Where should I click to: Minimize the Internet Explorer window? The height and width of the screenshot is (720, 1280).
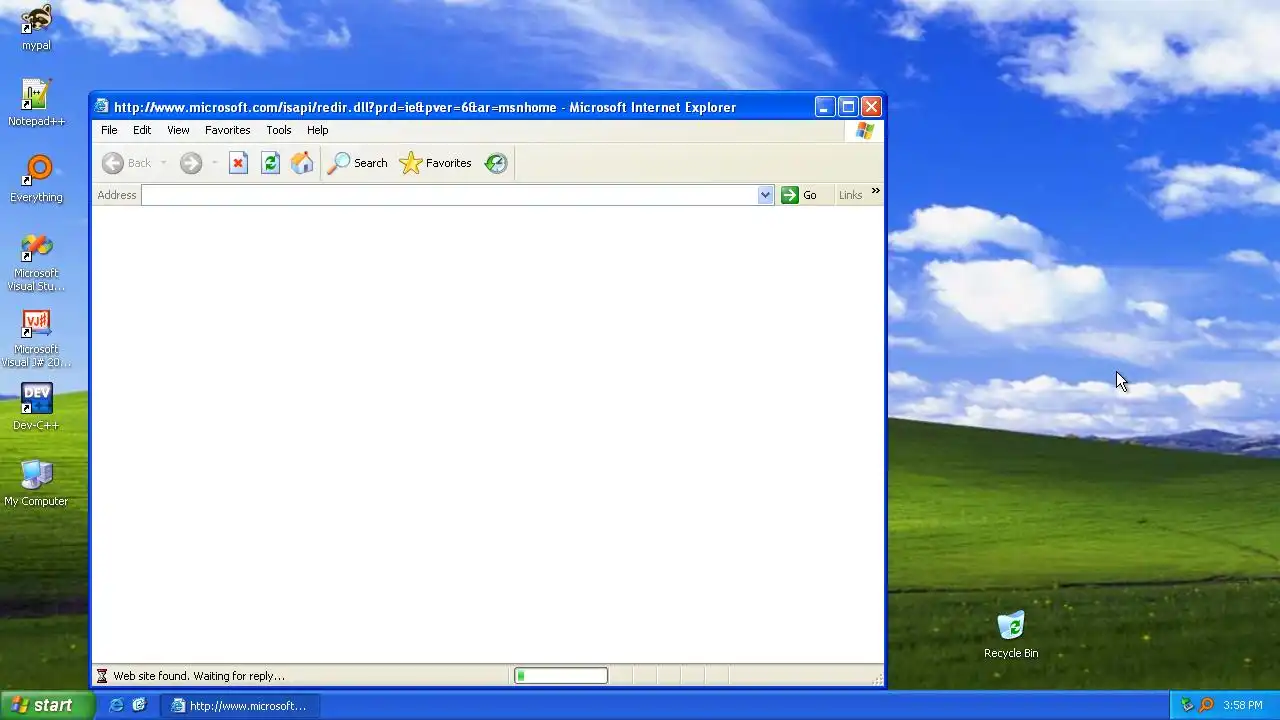(825, 107)
